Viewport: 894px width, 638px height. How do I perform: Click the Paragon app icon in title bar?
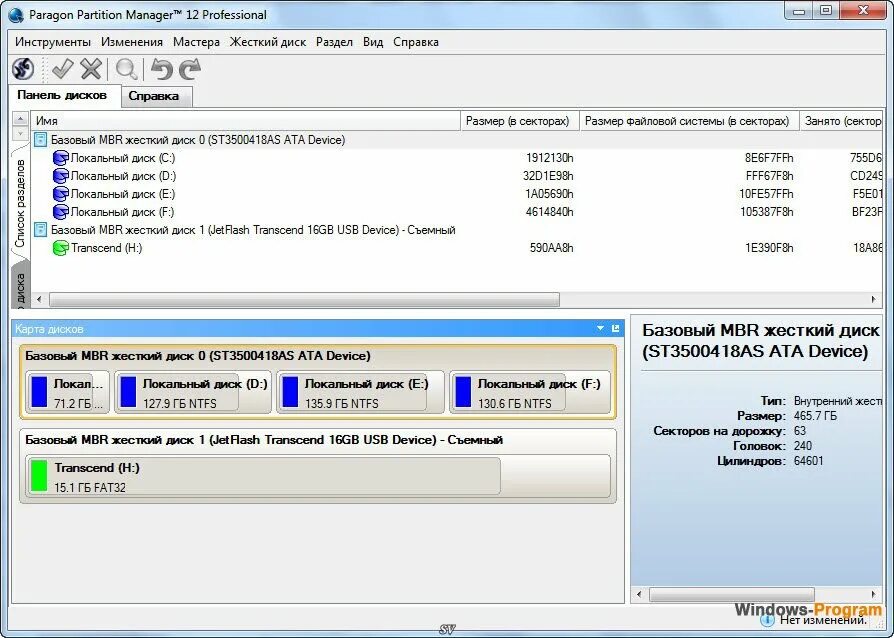tap(17, 15)
